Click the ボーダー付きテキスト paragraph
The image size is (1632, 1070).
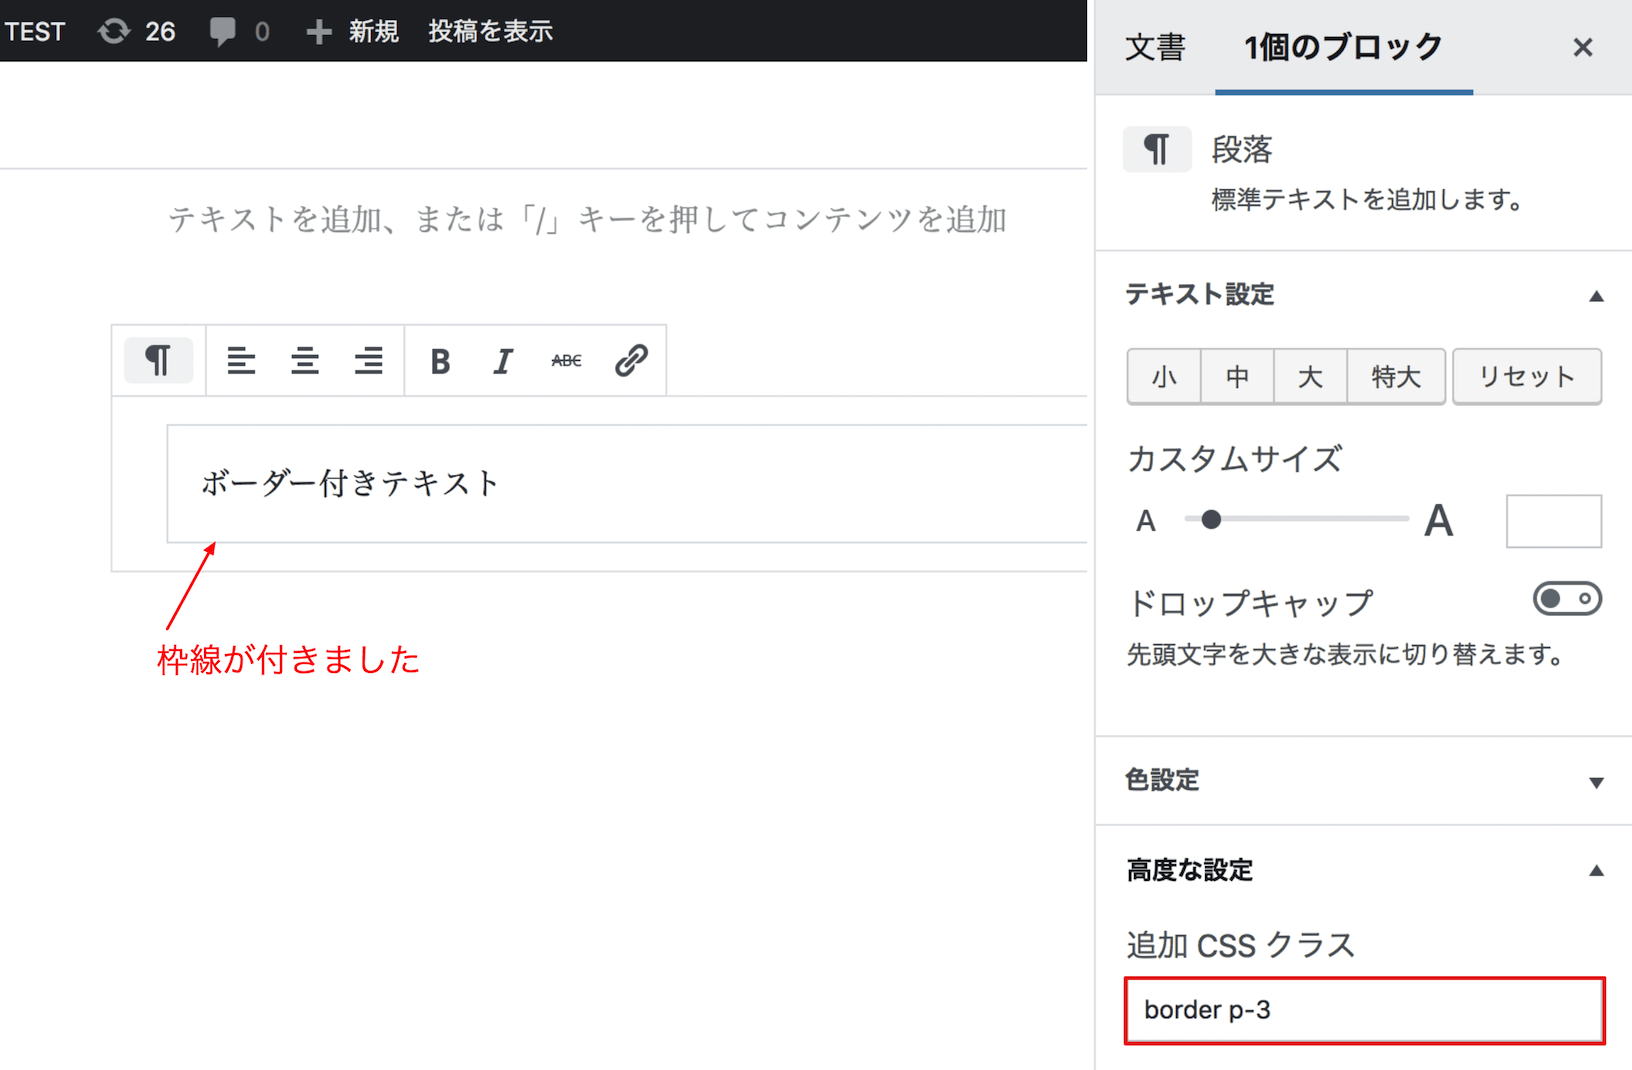(350, 483)
